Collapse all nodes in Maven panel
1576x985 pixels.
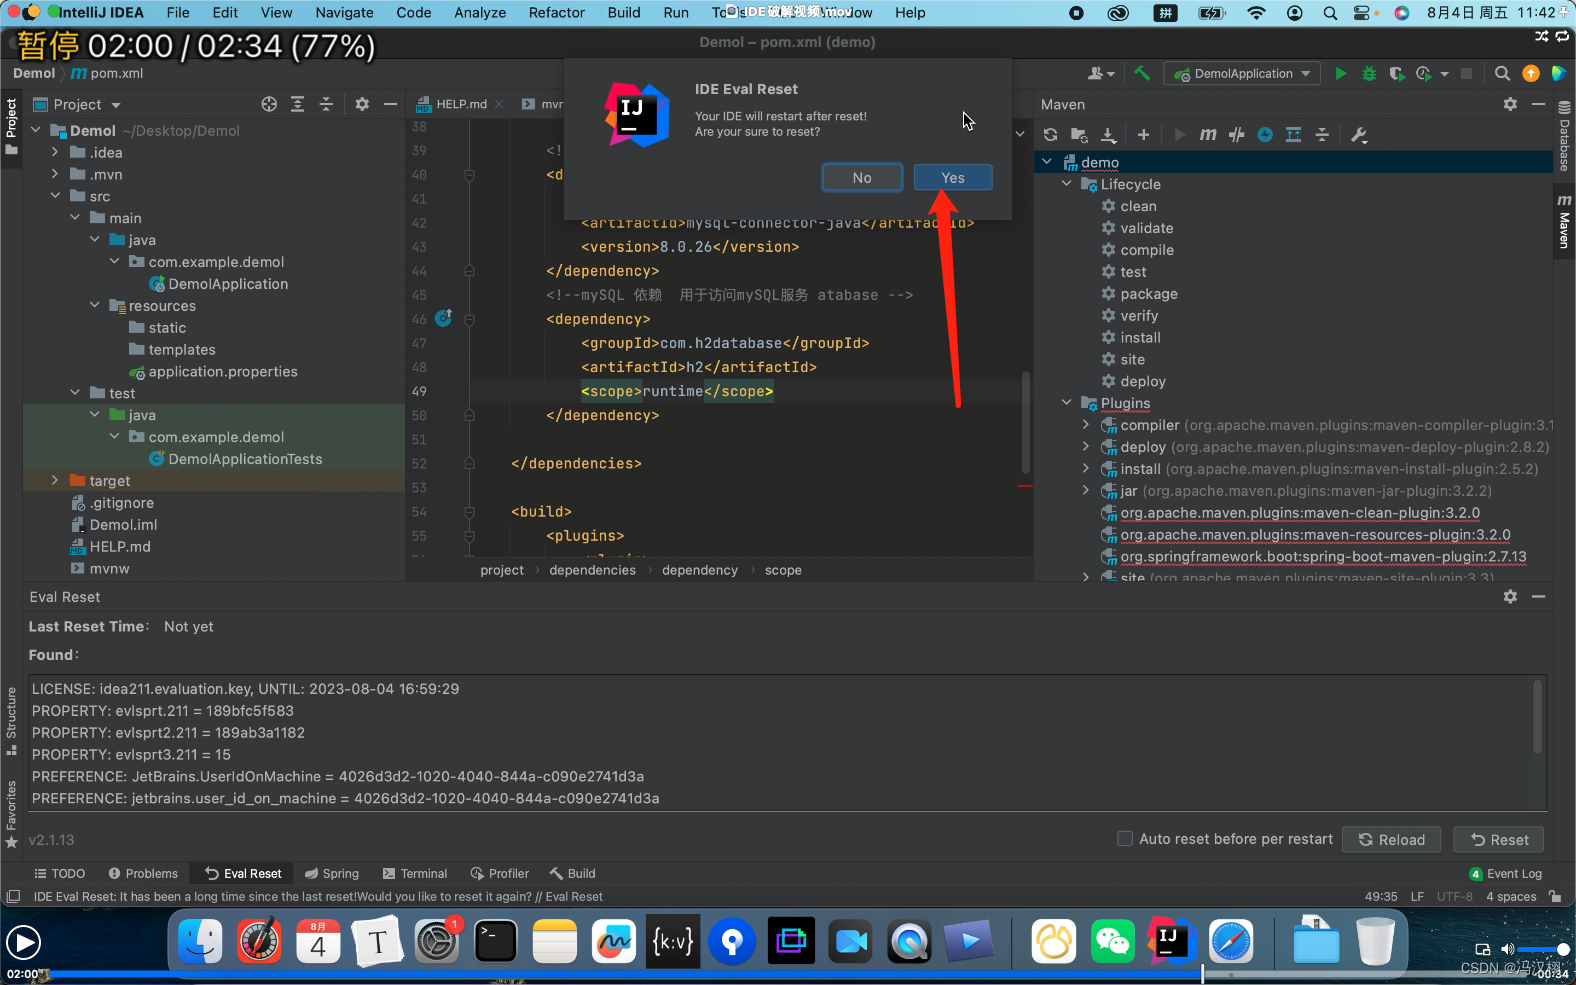pyautogui.click(x=1322, y=135)
